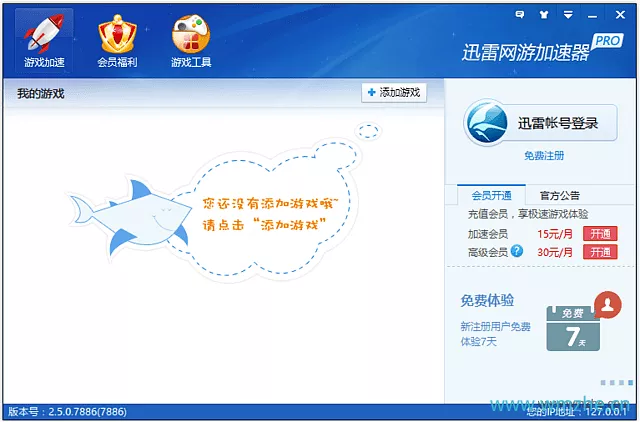Click the 高级会员 help question icon
640x422 pixels.
tap(517, 251)
